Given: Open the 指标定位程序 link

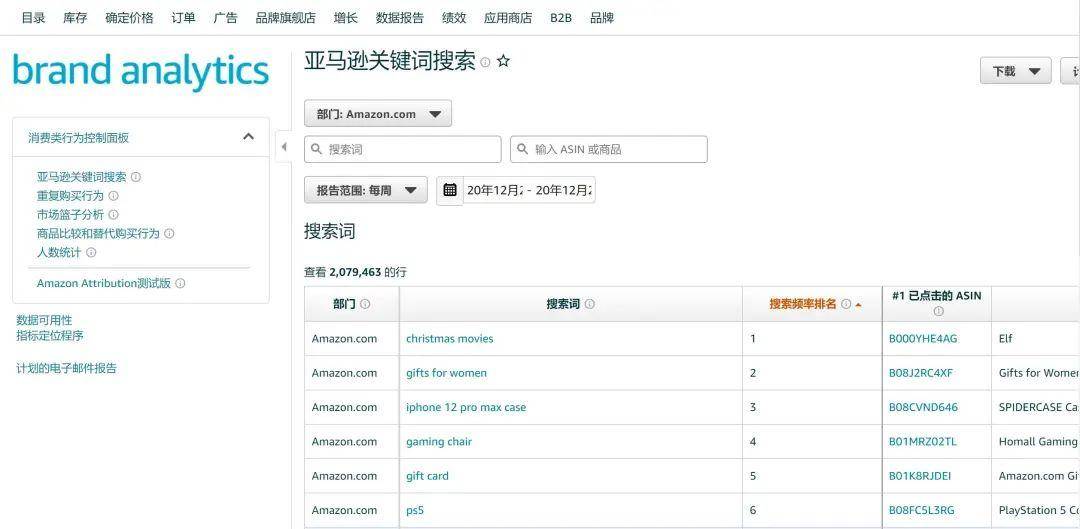Looking at the screenshot, I should click(x=50, y=335).
